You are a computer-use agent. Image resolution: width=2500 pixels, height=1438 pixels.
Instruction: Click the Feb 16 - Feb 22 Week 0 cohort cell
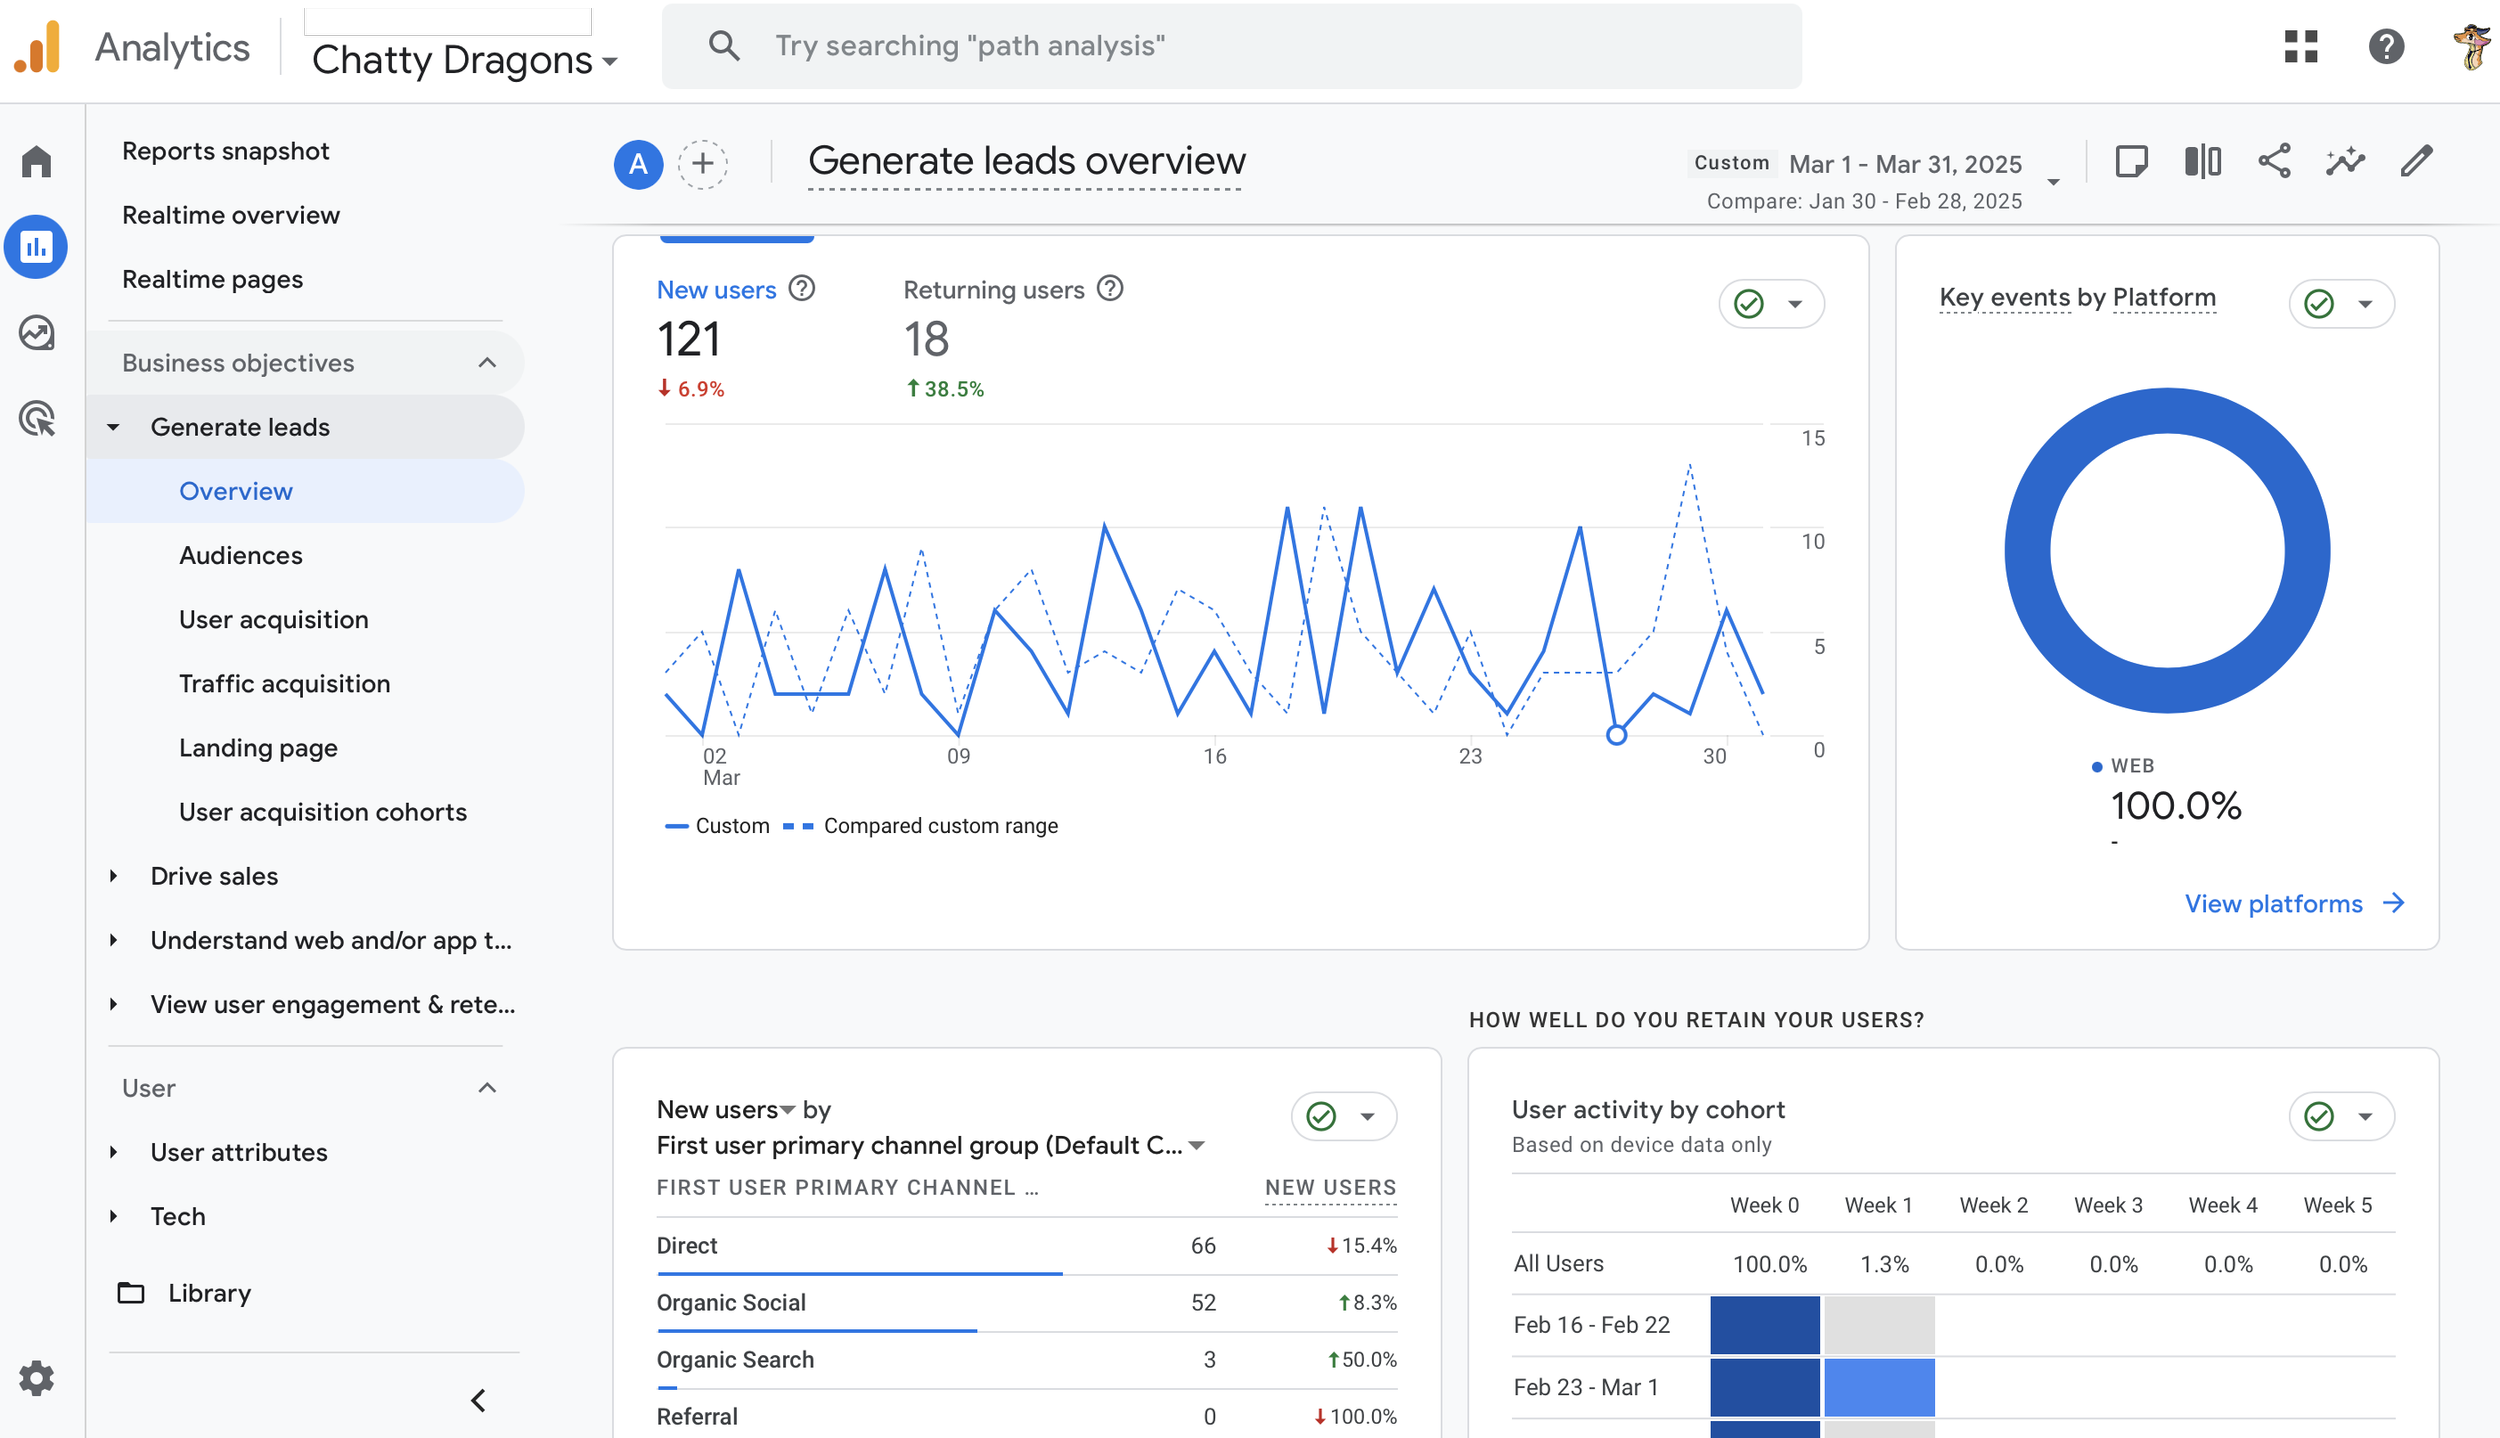point(1764,1325)
